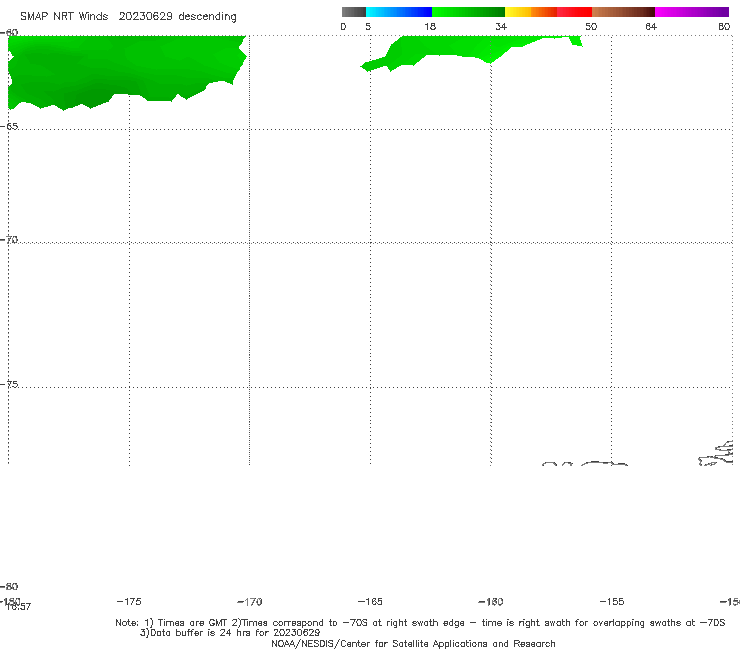The image size is (740, 650).
Task: Click the colorbar label '50'
Action: pyautogui.click(x=591, y=27)
